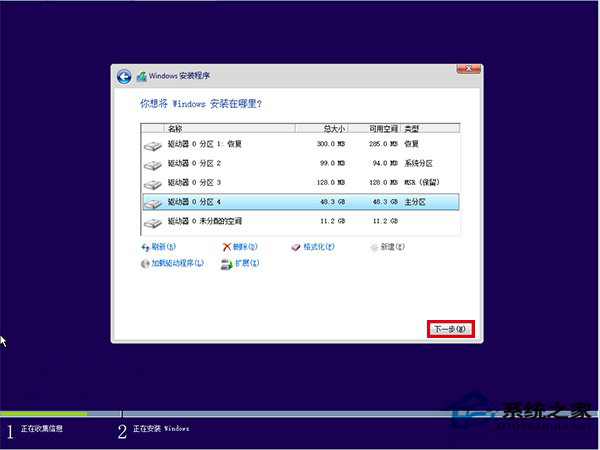Delete the selected partition via 删除(D)
The image size is (600, 450).
click(245, 247)
